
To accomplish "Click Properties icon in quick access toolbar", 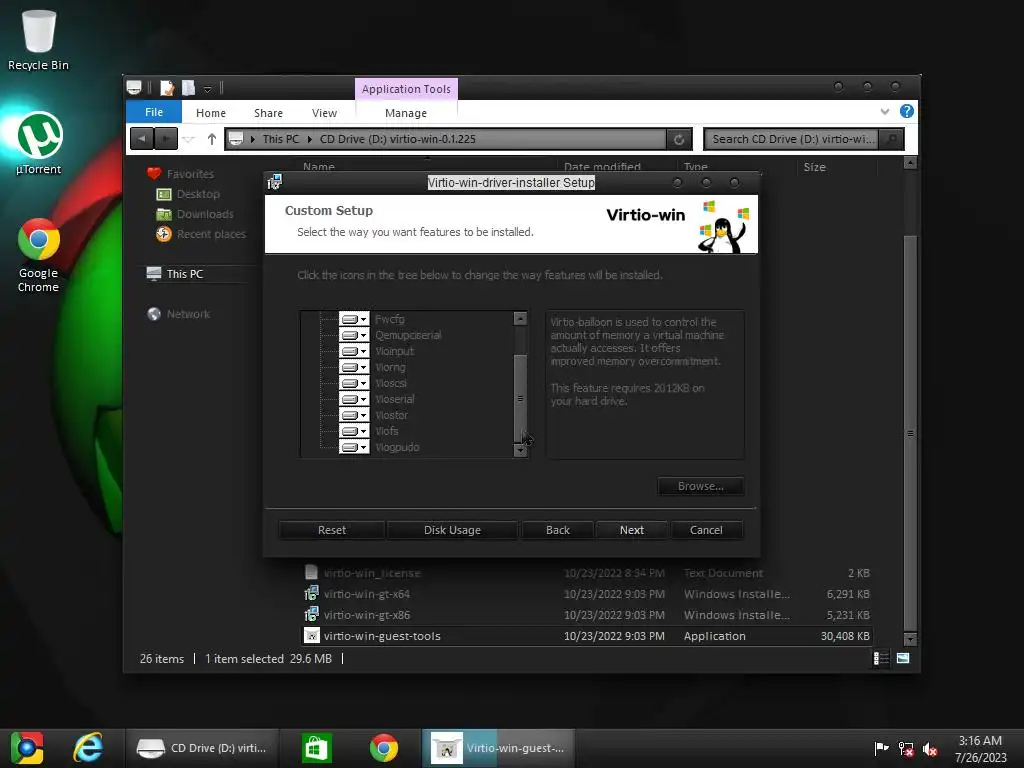I will pos(167,88).
